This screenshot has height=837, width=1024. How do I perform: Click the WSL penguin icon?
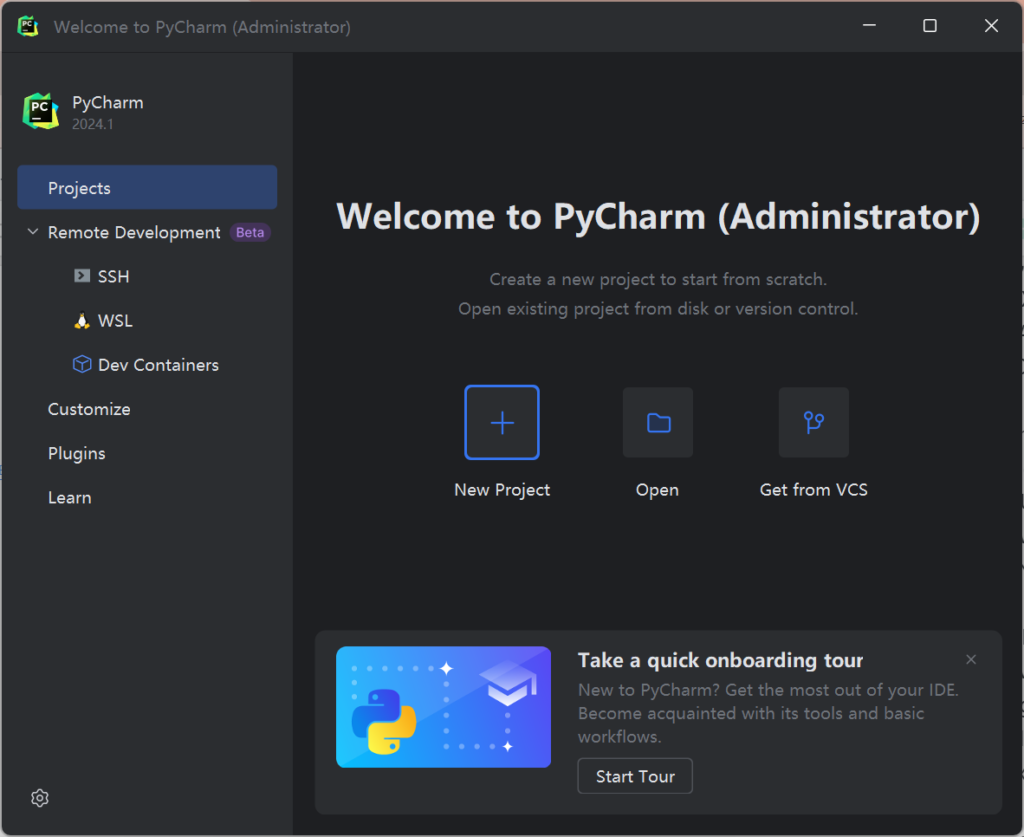(82, 321)
